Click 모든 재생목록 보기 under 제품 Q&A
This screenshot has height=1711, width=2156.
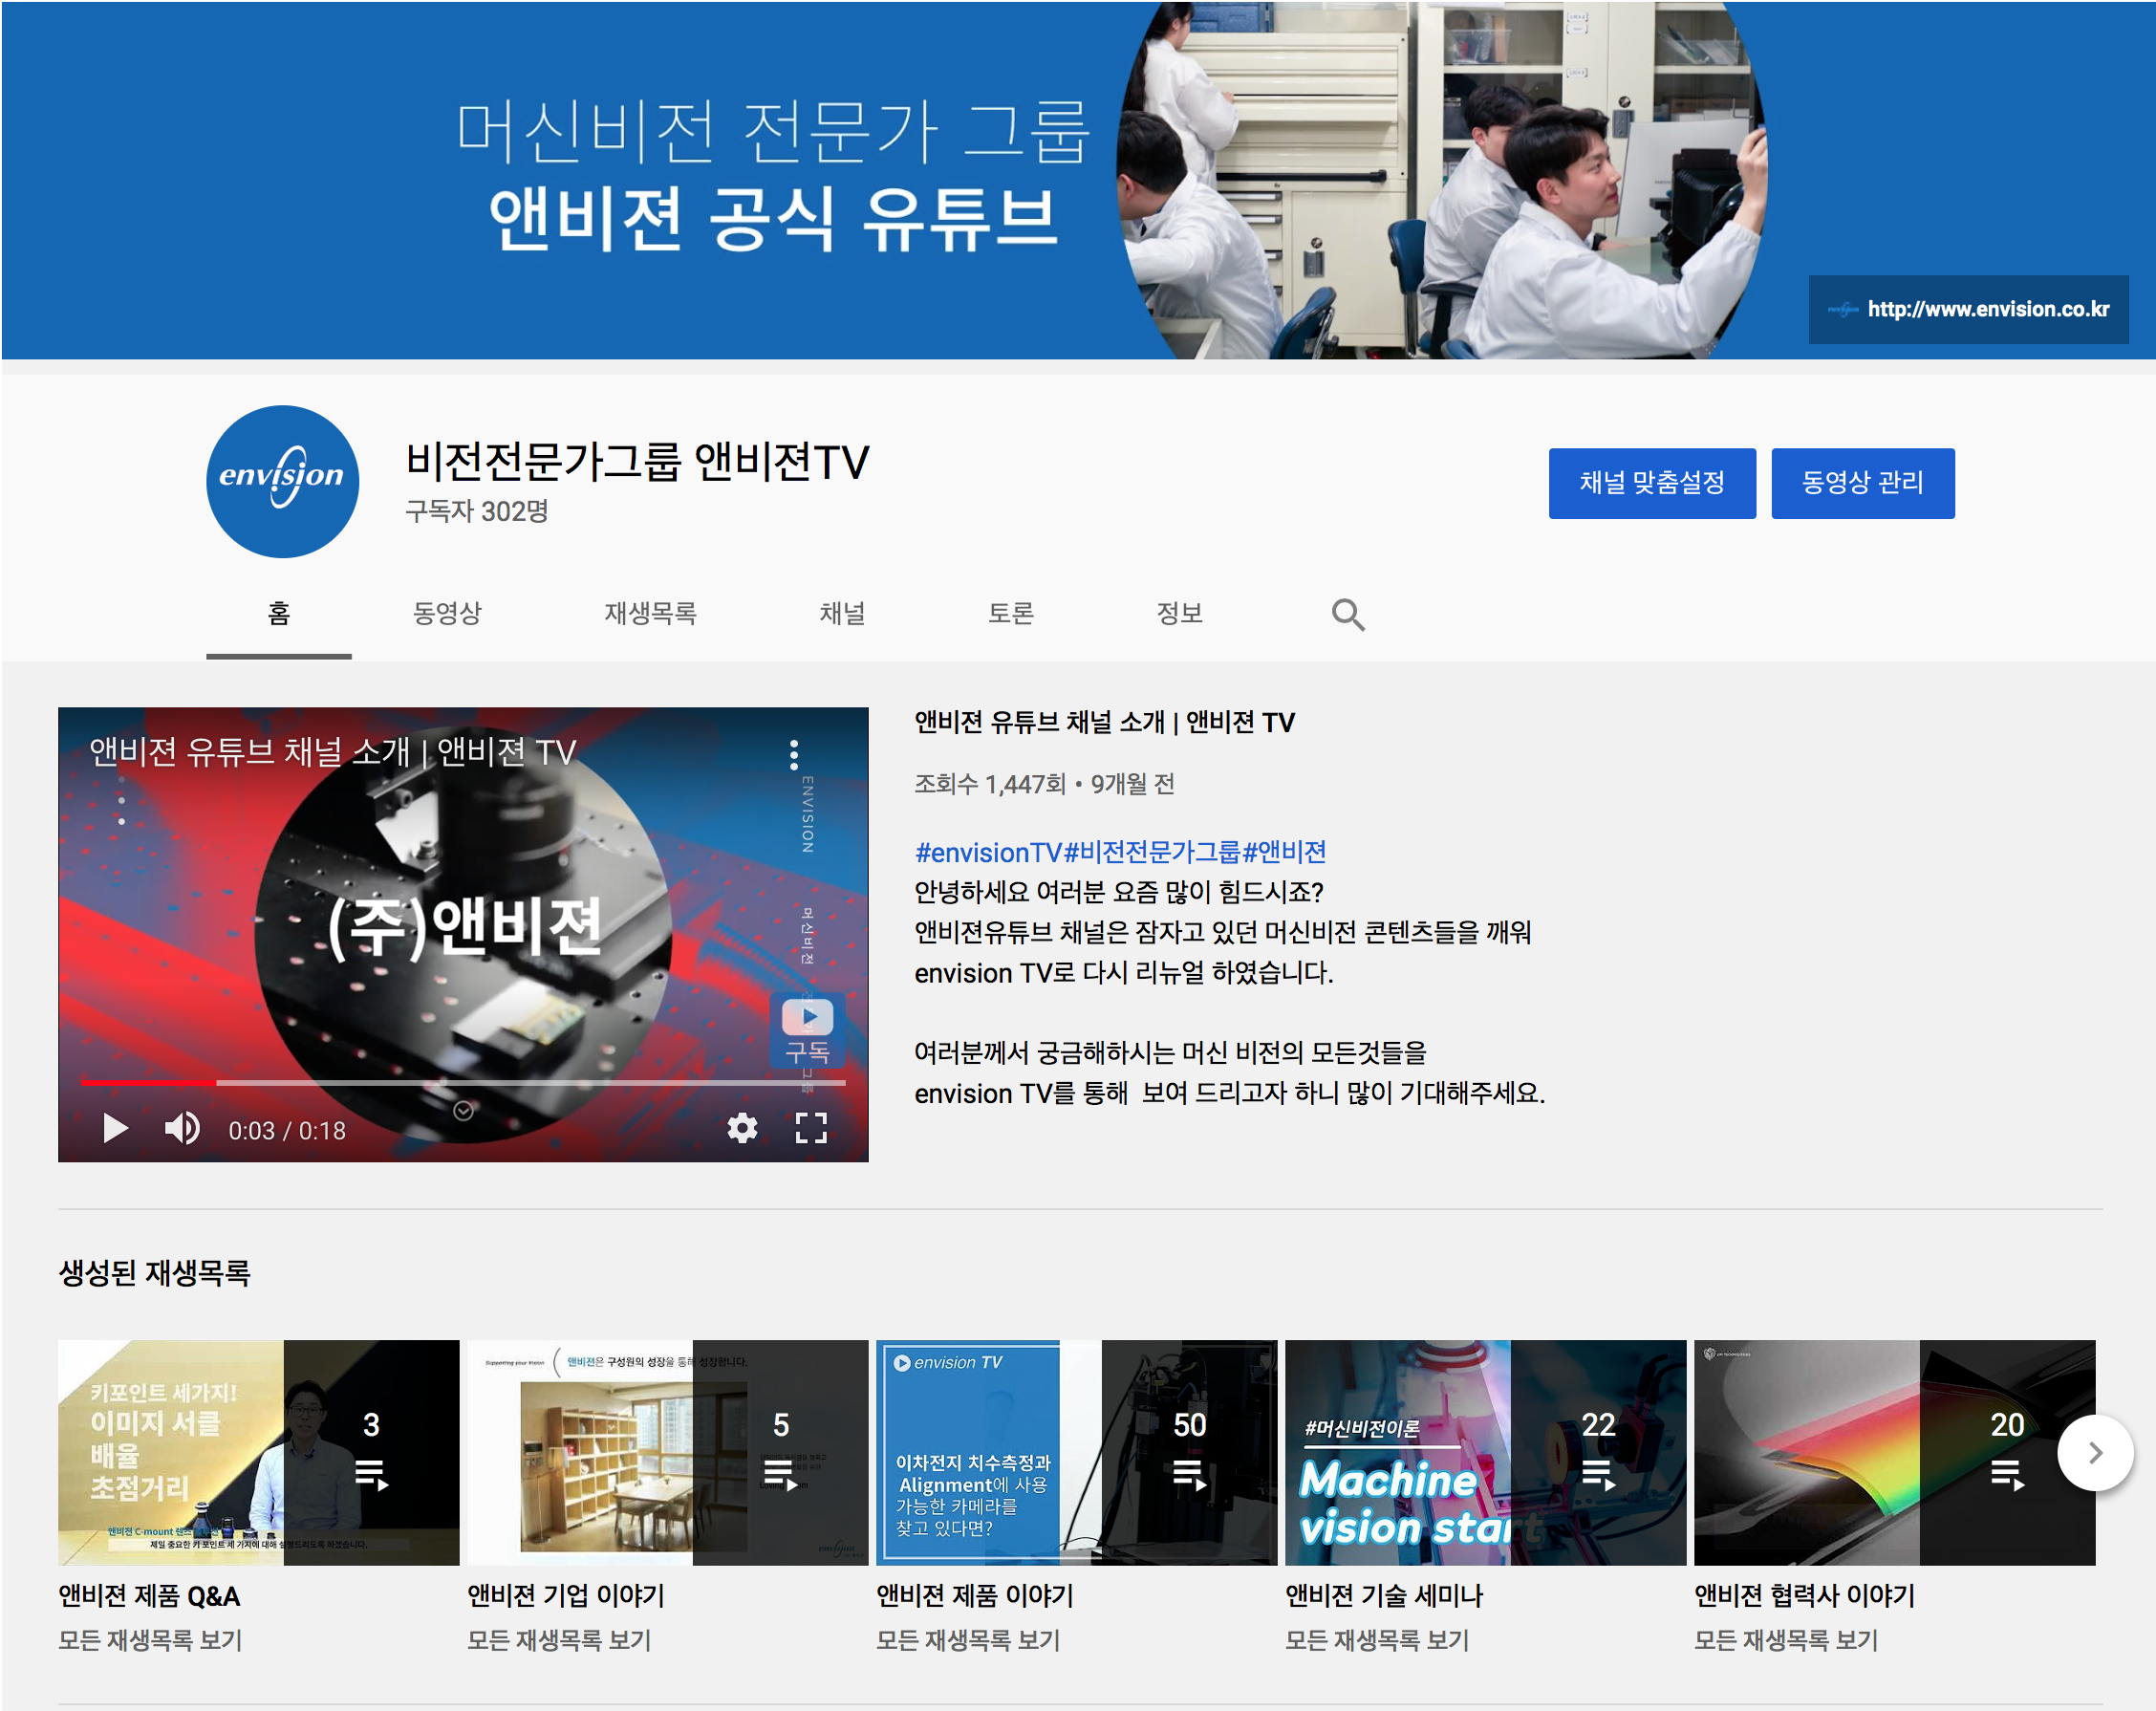coord(150,1640)
